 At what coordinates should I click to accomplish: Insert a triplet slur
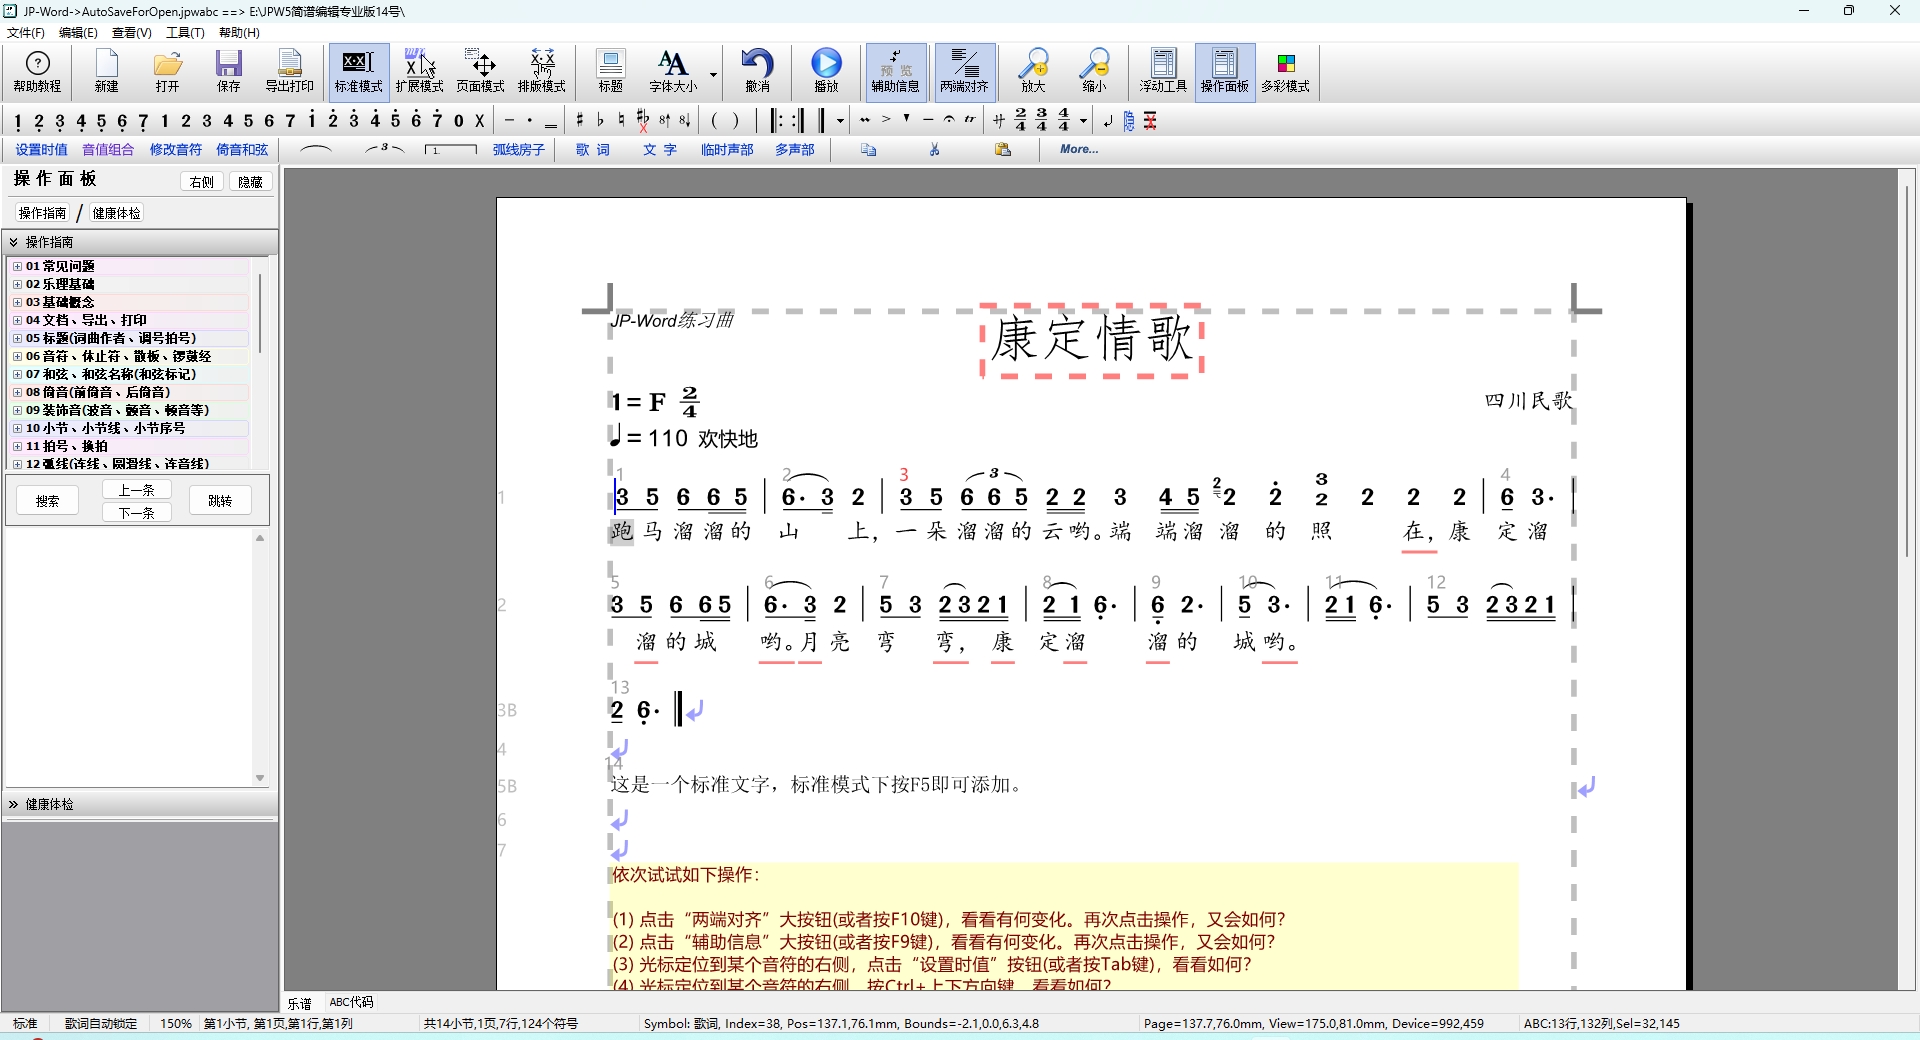tap(385, 150)
